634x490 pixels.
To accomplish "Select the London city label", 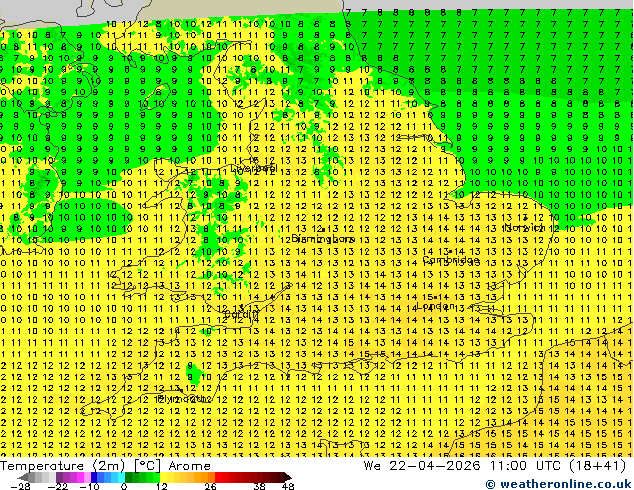I will (x=435, y=306).
